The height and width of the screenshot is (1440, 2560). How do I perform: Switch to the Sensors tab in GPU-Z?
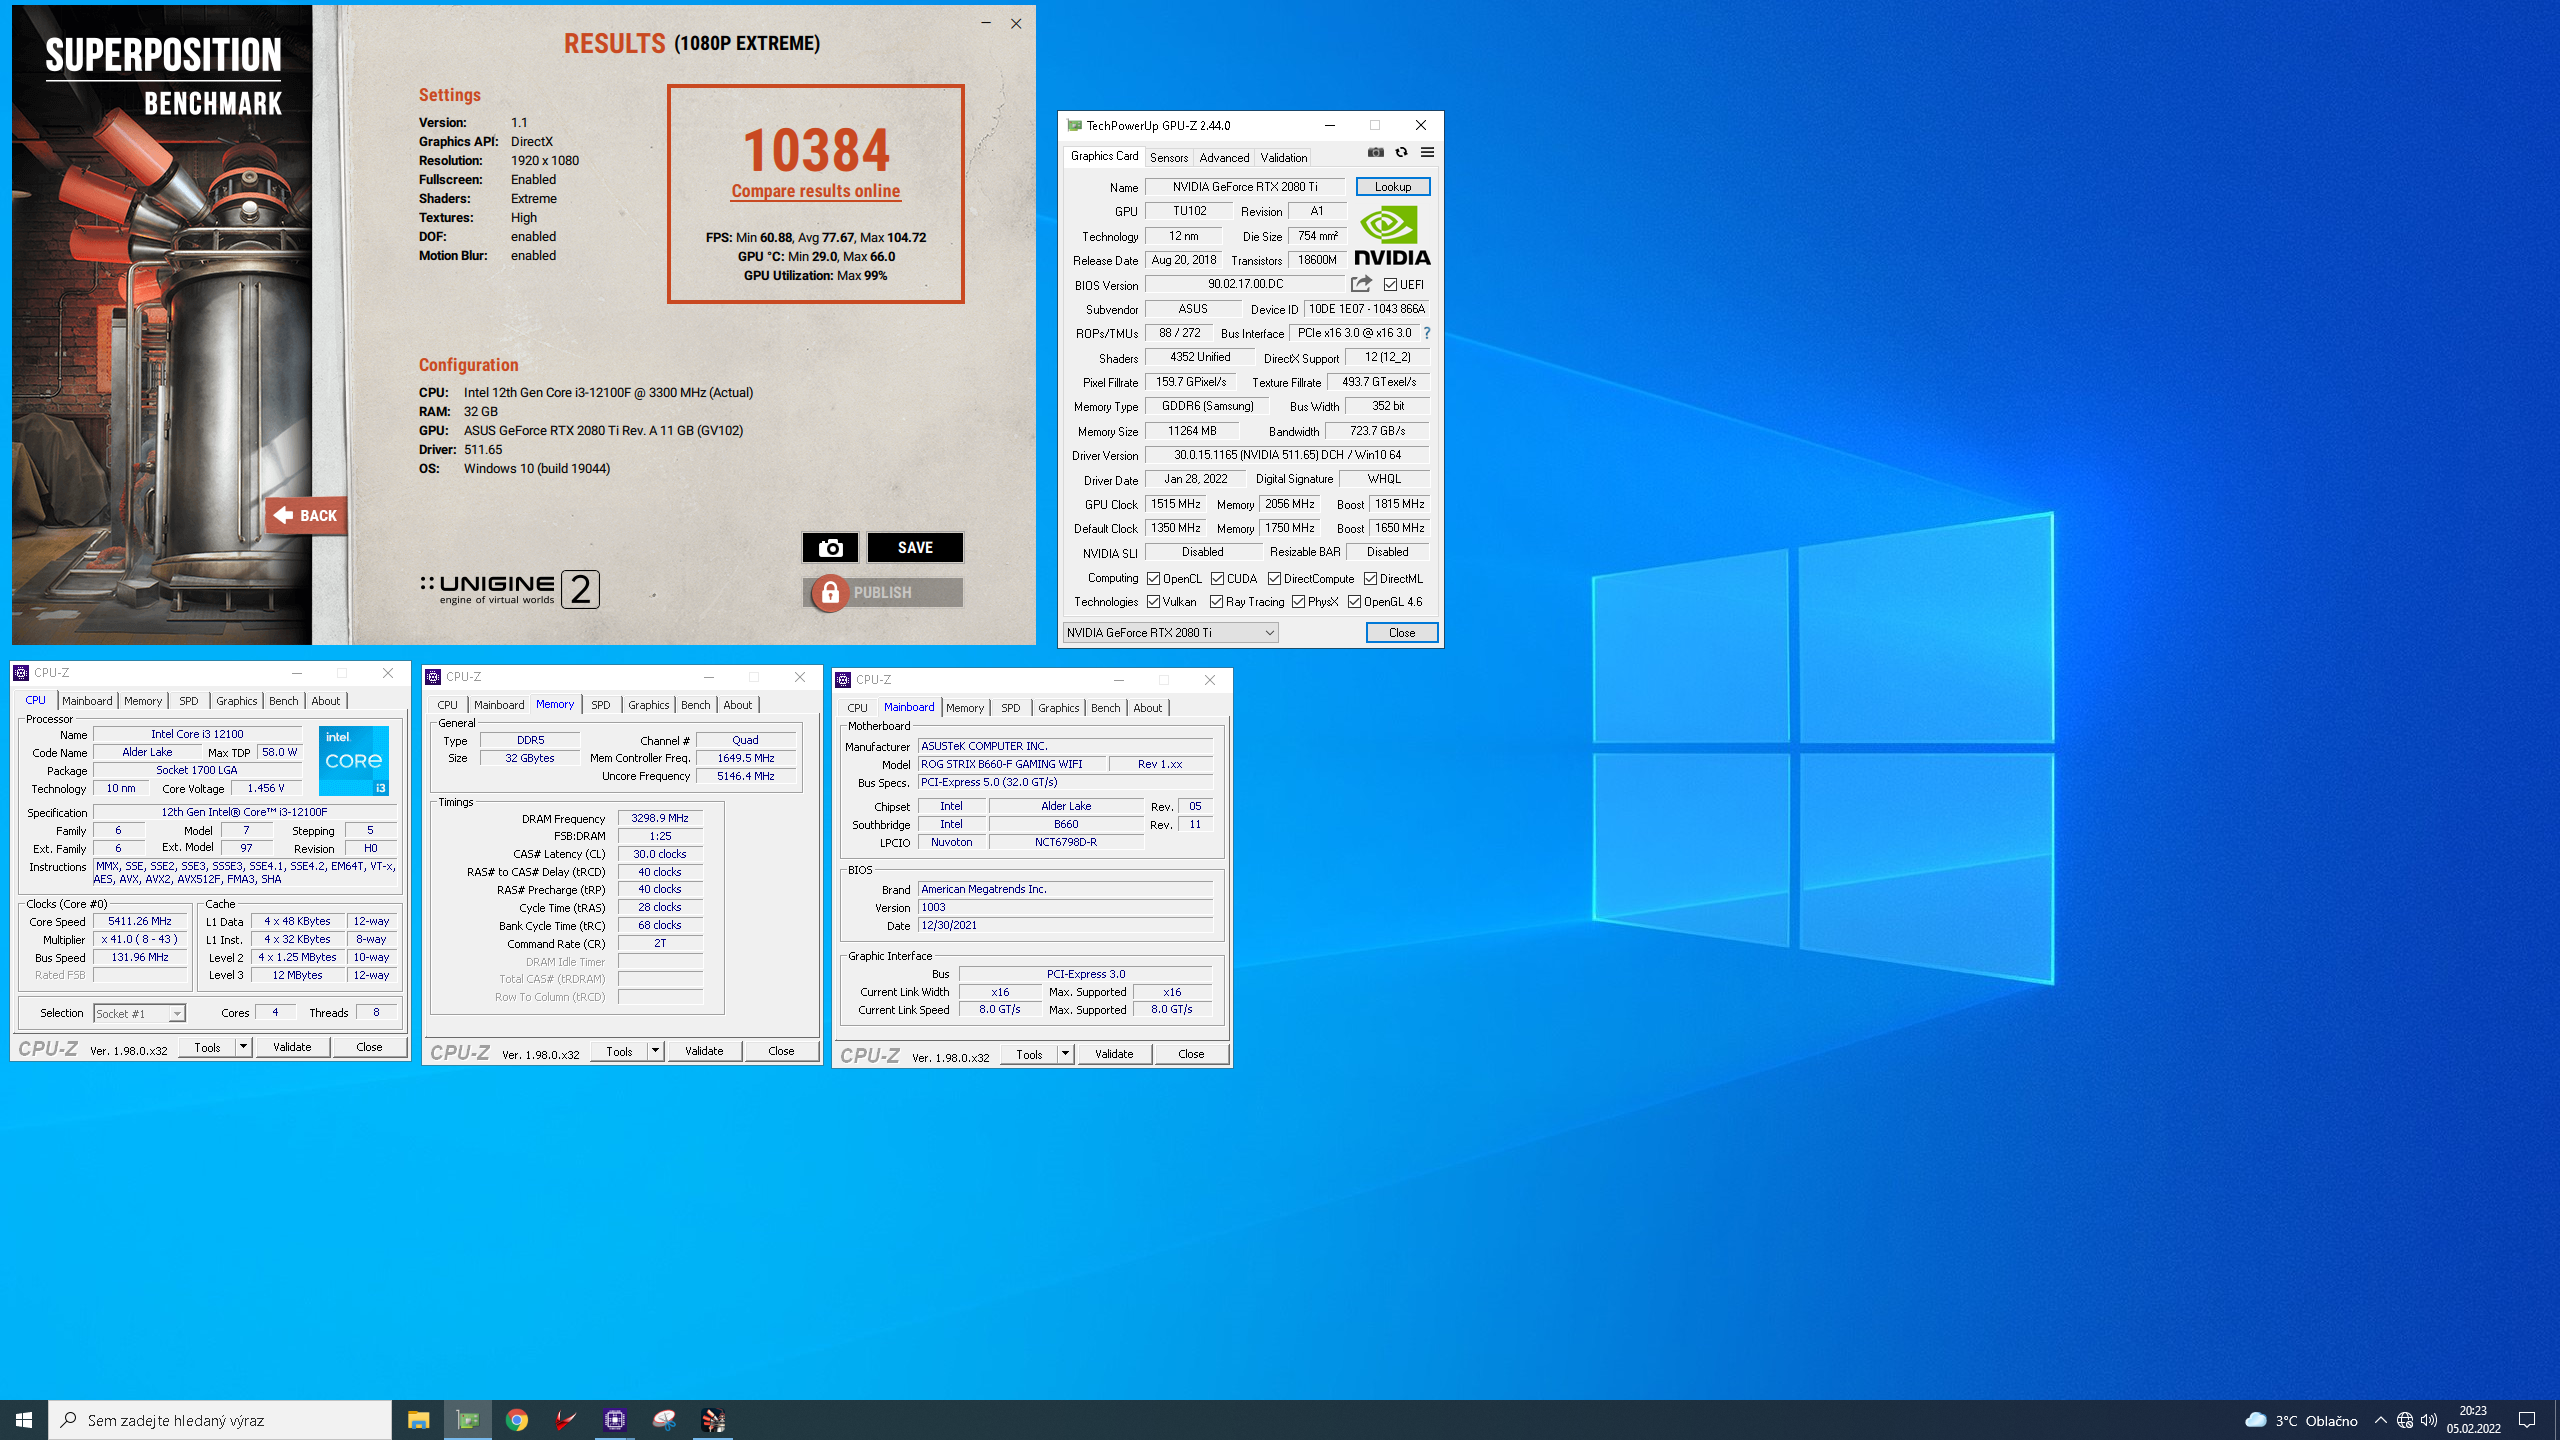tap(1168, 158)
